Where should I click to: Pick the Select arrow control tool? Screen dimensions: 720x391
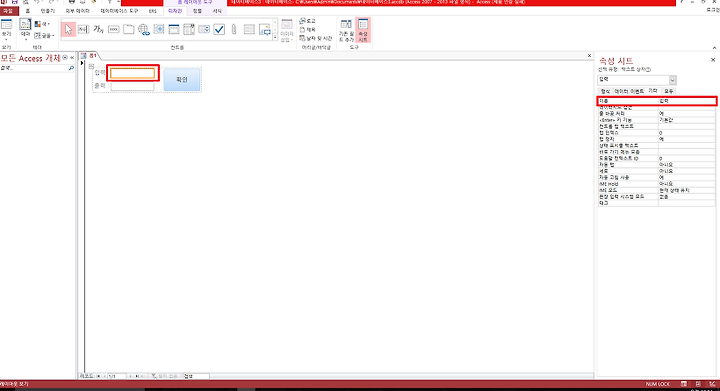pos(68,29)
